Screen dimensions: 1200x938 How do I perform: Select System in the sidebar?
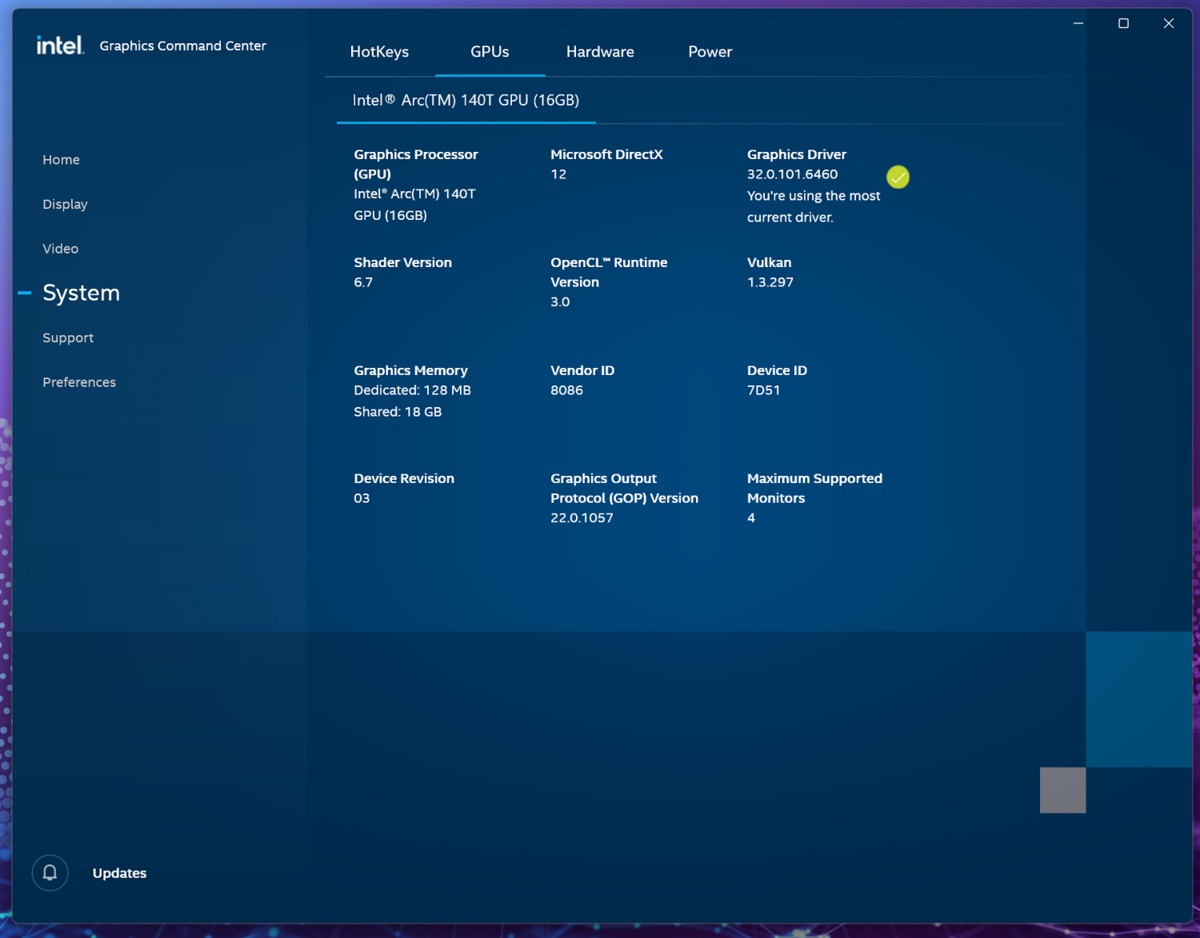81,293
